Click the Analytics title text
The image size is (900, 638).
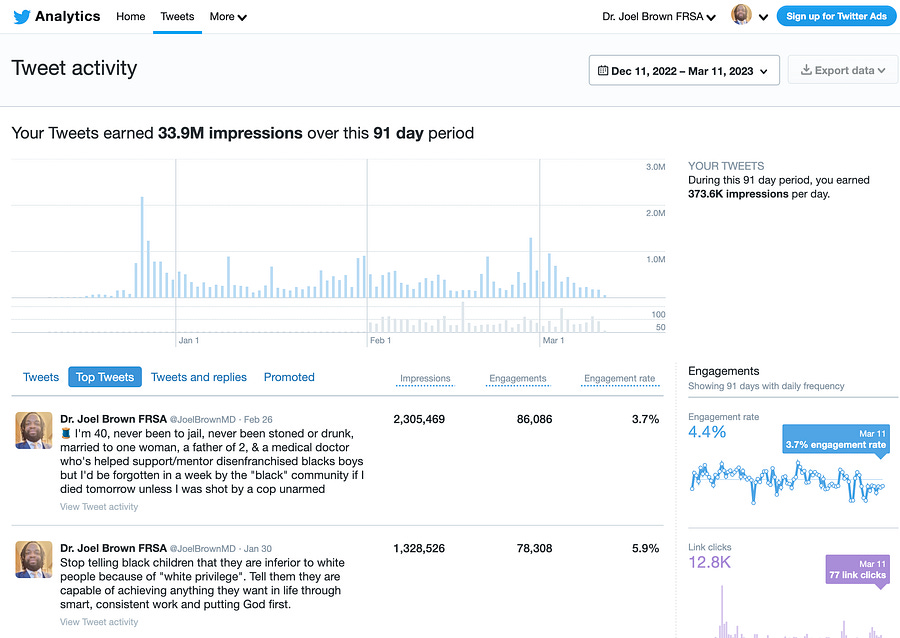68,17
